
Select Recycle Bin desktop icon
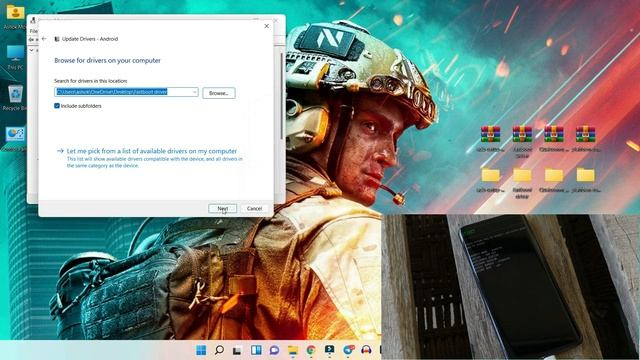[x=15, y=98]
